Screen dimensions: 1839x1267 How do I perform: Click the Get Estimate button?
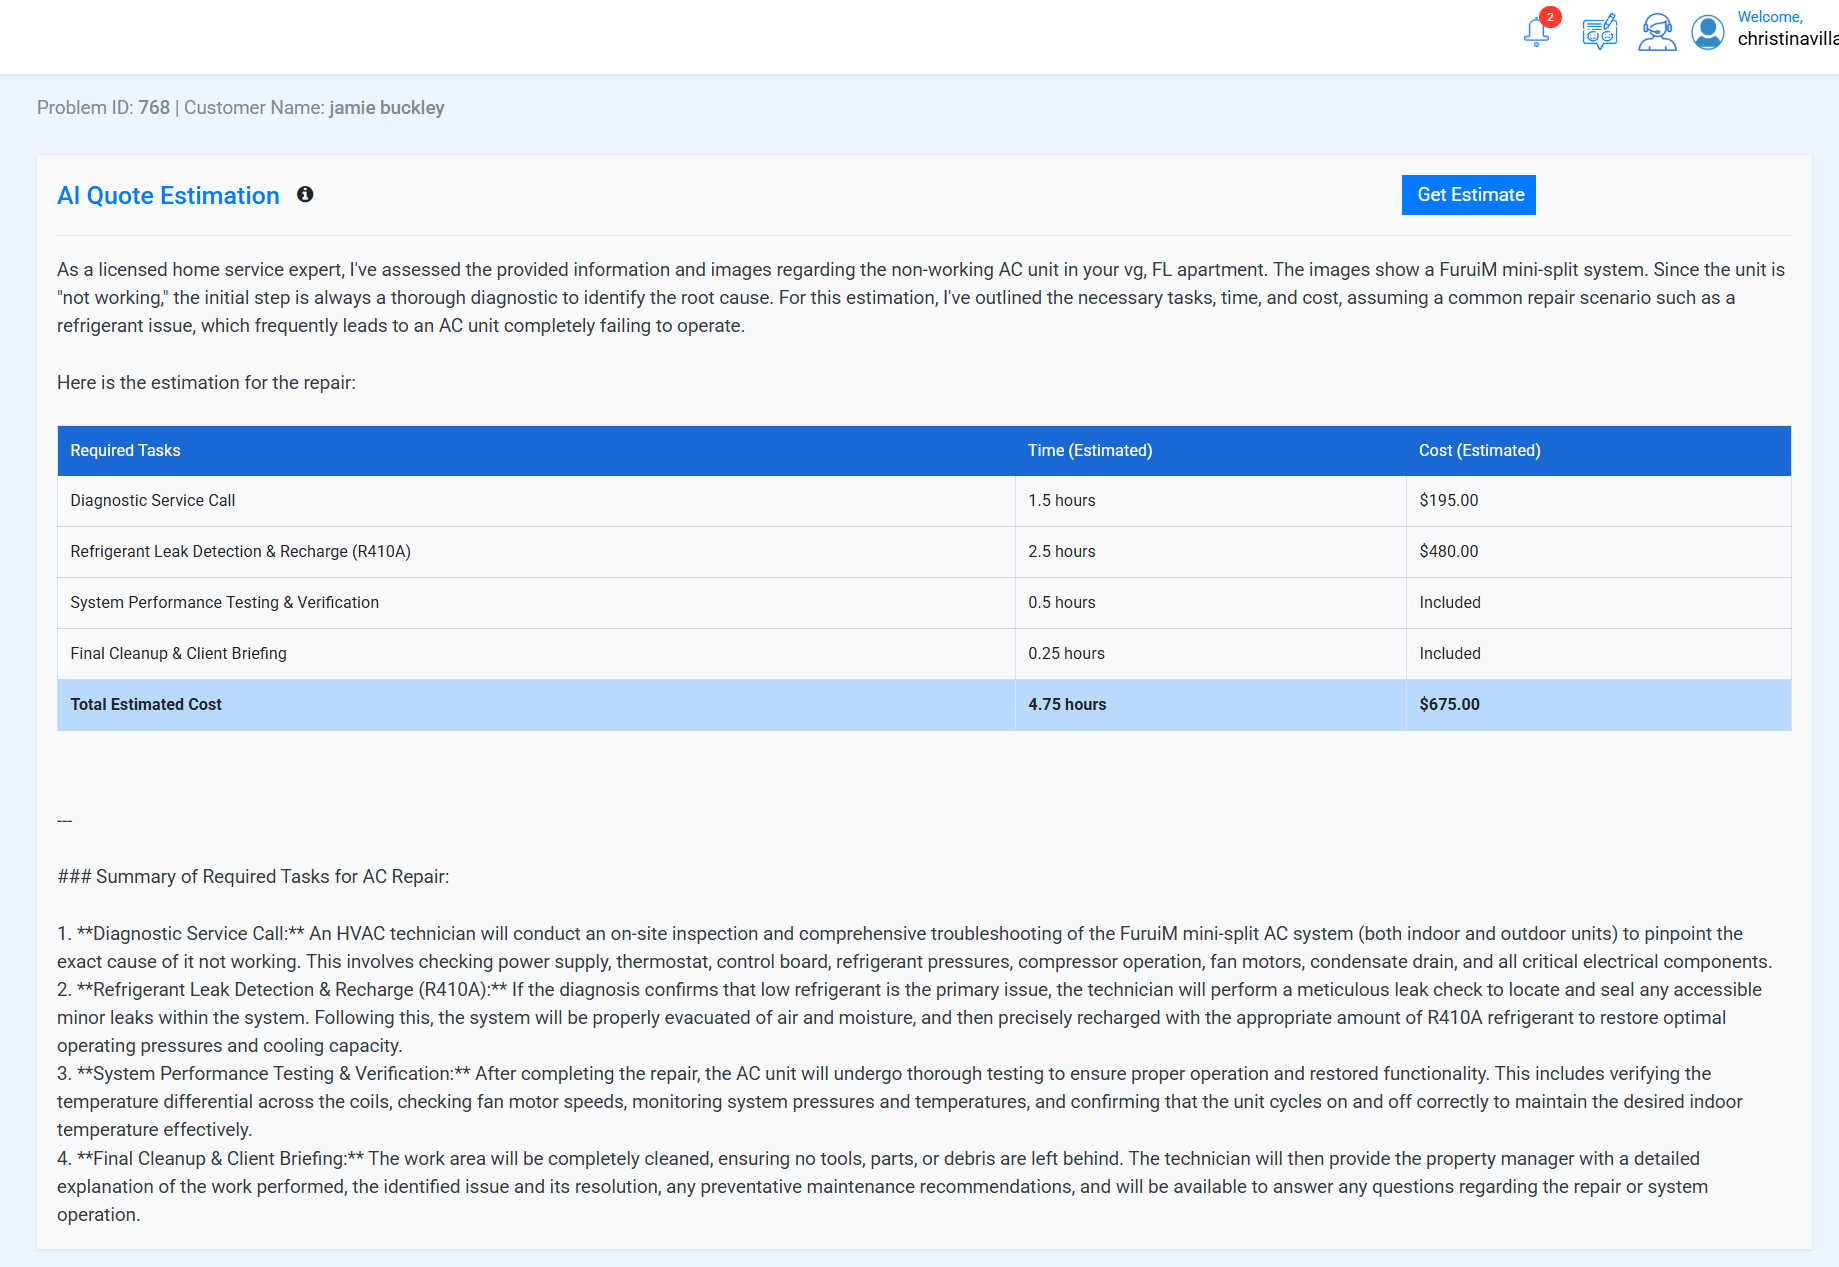coord(1469,195)
